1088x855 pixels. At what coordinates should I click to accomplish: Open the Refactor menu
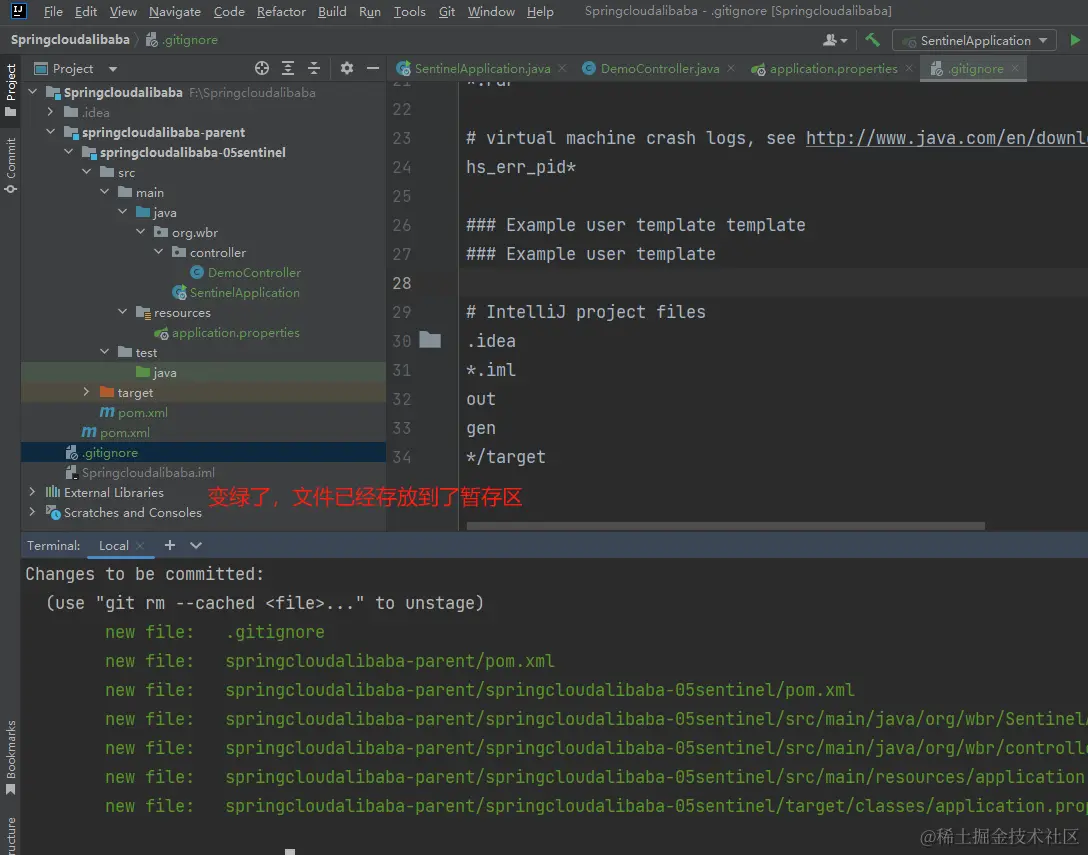(281, 11)
